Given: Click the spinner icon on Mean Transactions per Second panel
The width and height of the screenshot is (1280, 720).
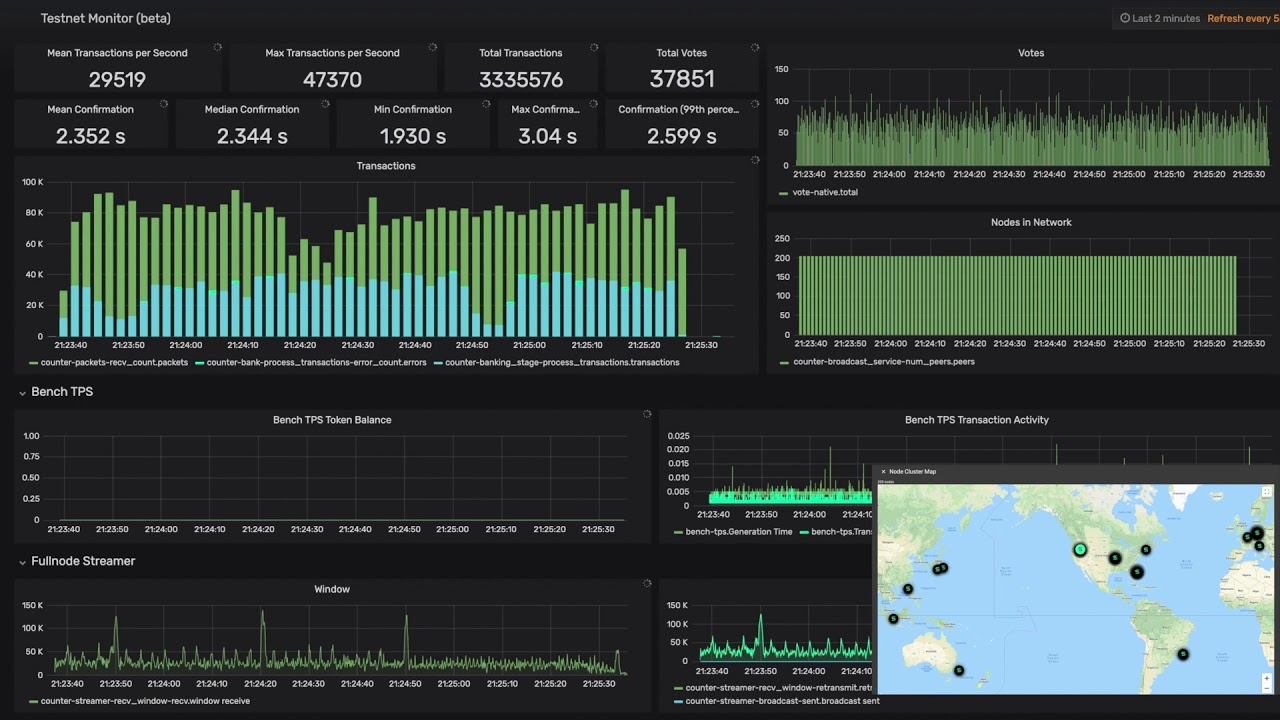Looking at the screenshot, I should [x=216, y=47].
